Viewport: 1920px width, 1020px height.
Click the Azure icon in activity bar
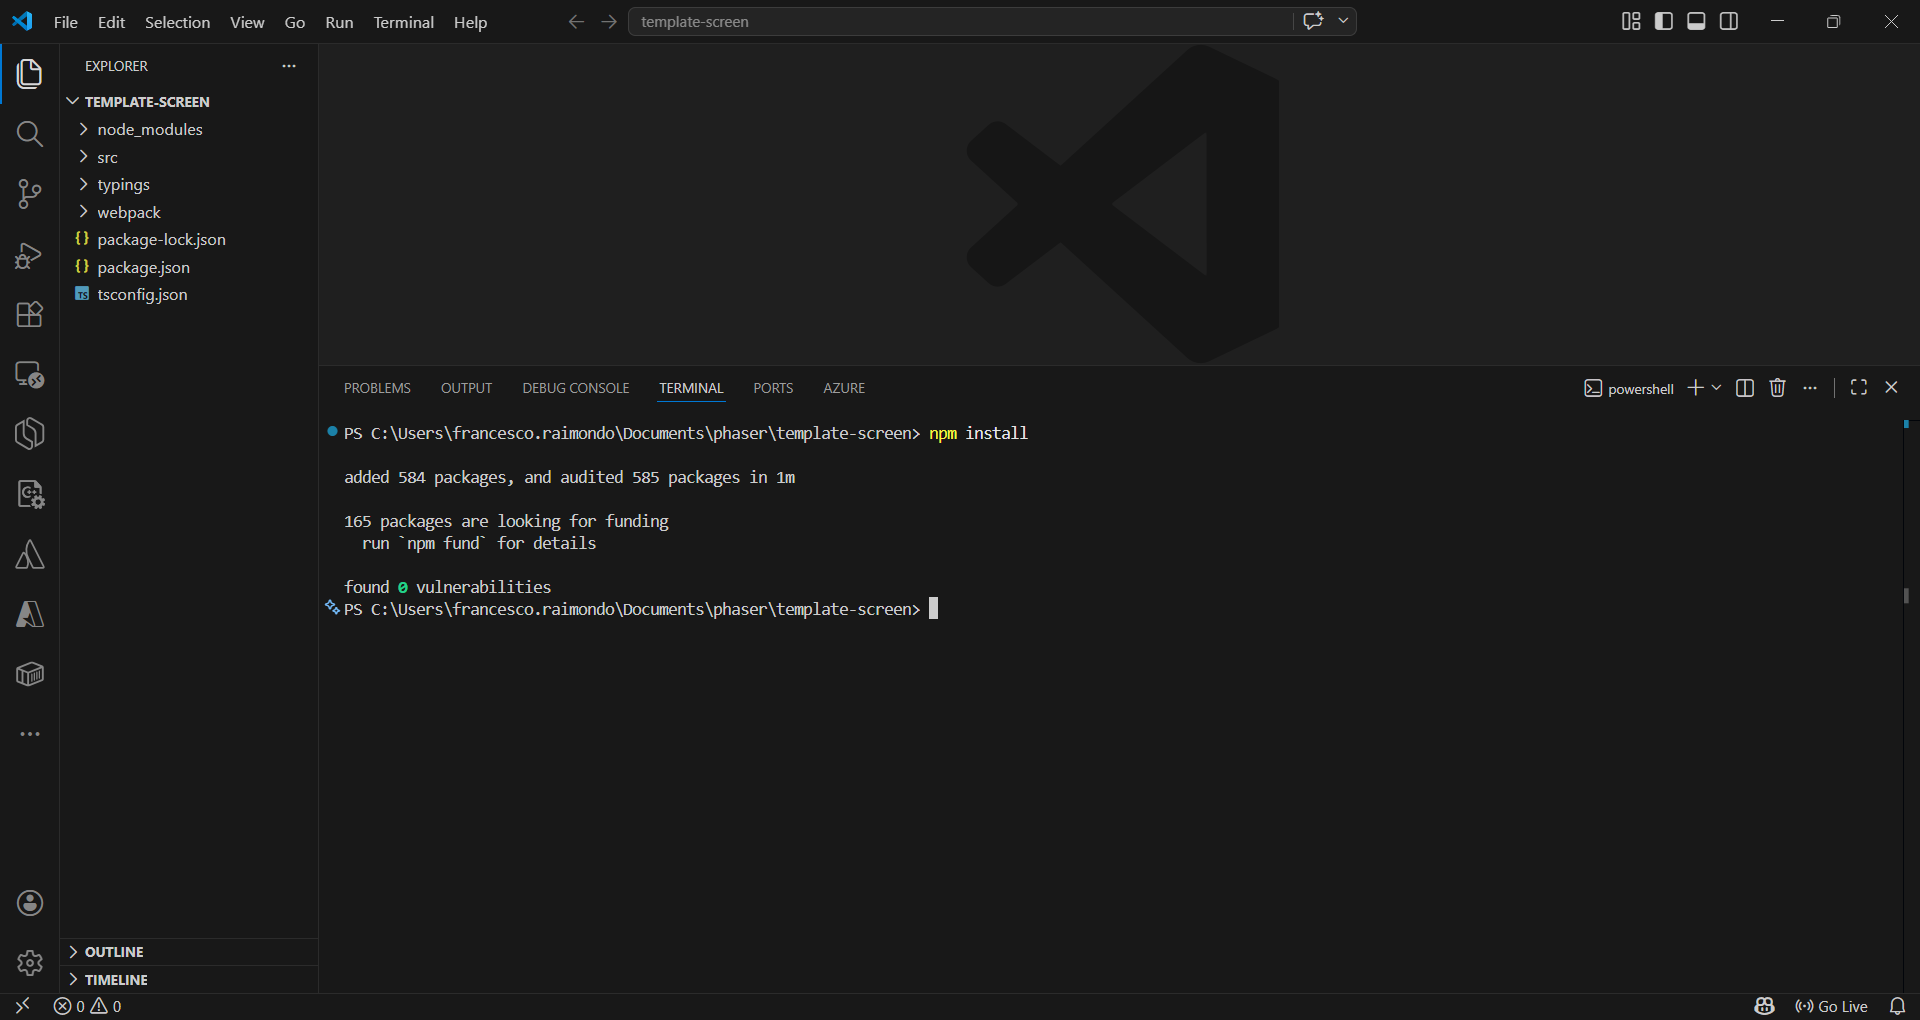(x=30, y=614)
